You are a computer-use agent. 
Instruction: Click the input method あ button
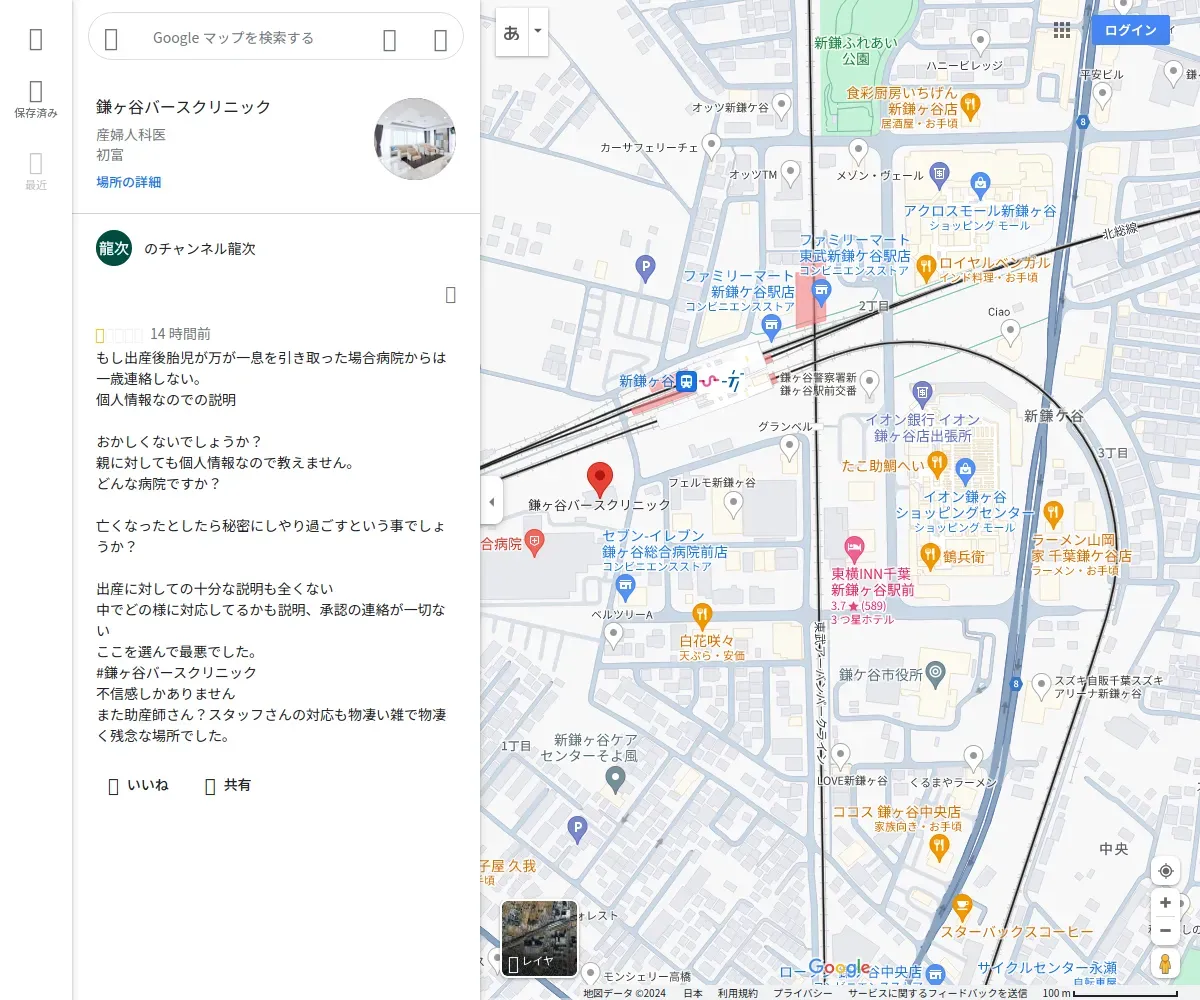[x=512, y=32]
